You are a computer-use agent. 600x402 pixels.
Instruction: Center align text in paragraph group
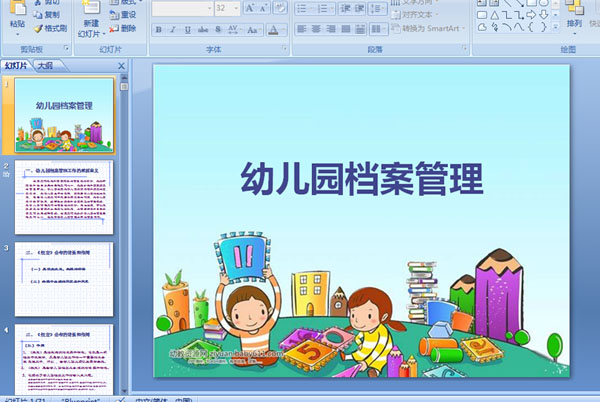click(316, 29)
